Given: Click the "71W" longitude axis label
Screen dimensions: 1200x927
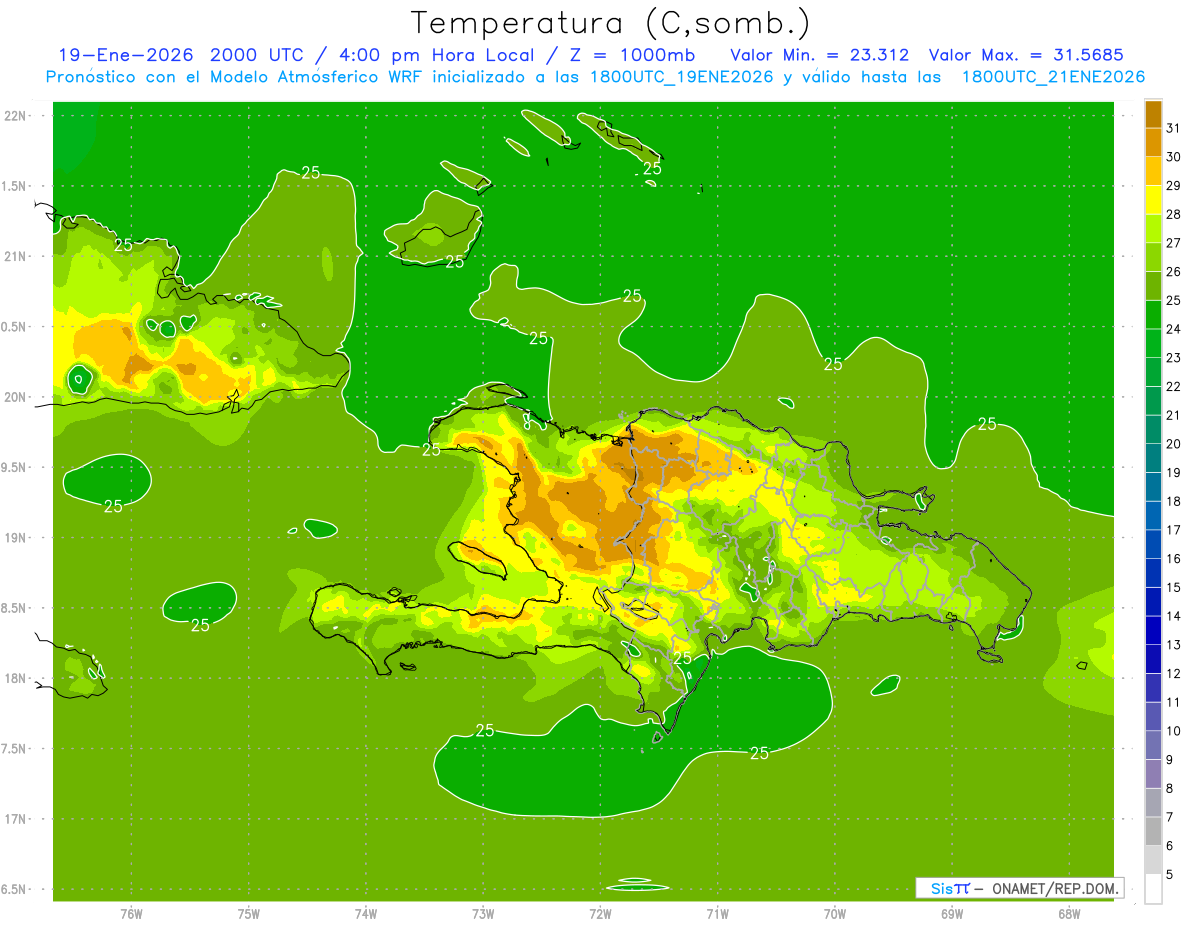Looking at the screenshot, I should pyautogui.click(x=717, y=915).
